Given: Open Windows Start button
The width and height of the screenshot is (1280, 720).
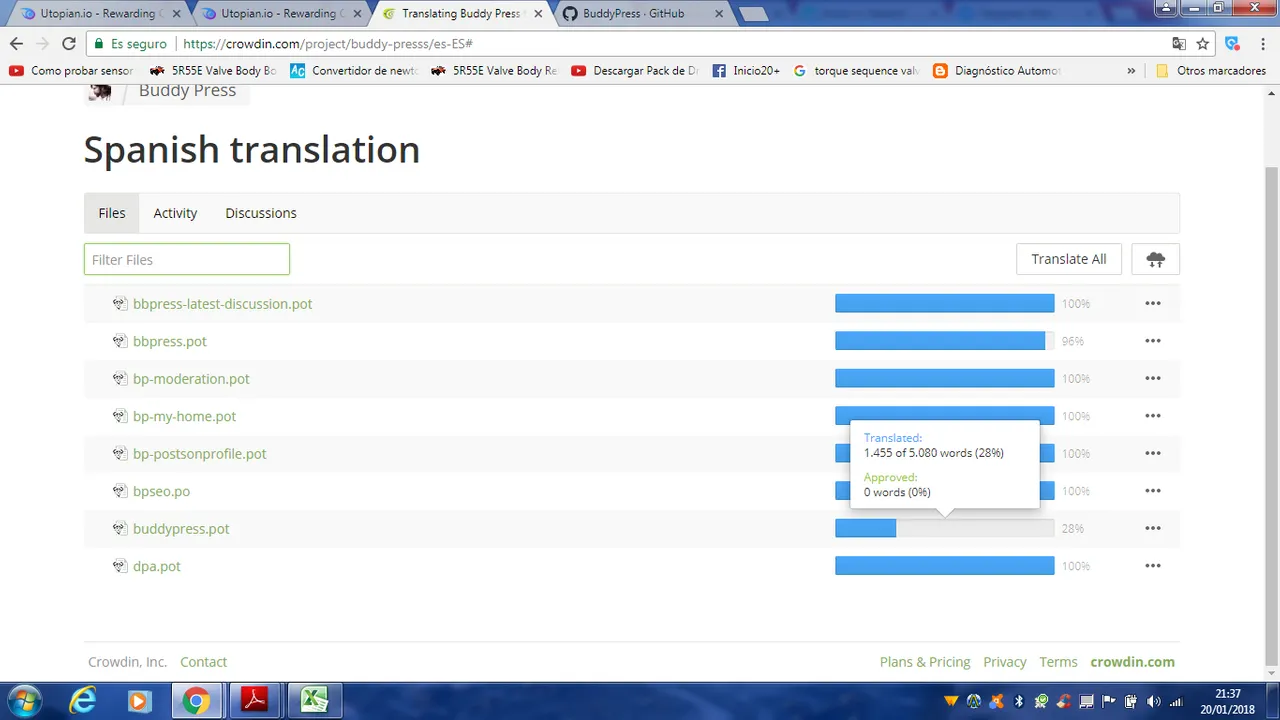Looking at the screenshot, I should [24, 700].
